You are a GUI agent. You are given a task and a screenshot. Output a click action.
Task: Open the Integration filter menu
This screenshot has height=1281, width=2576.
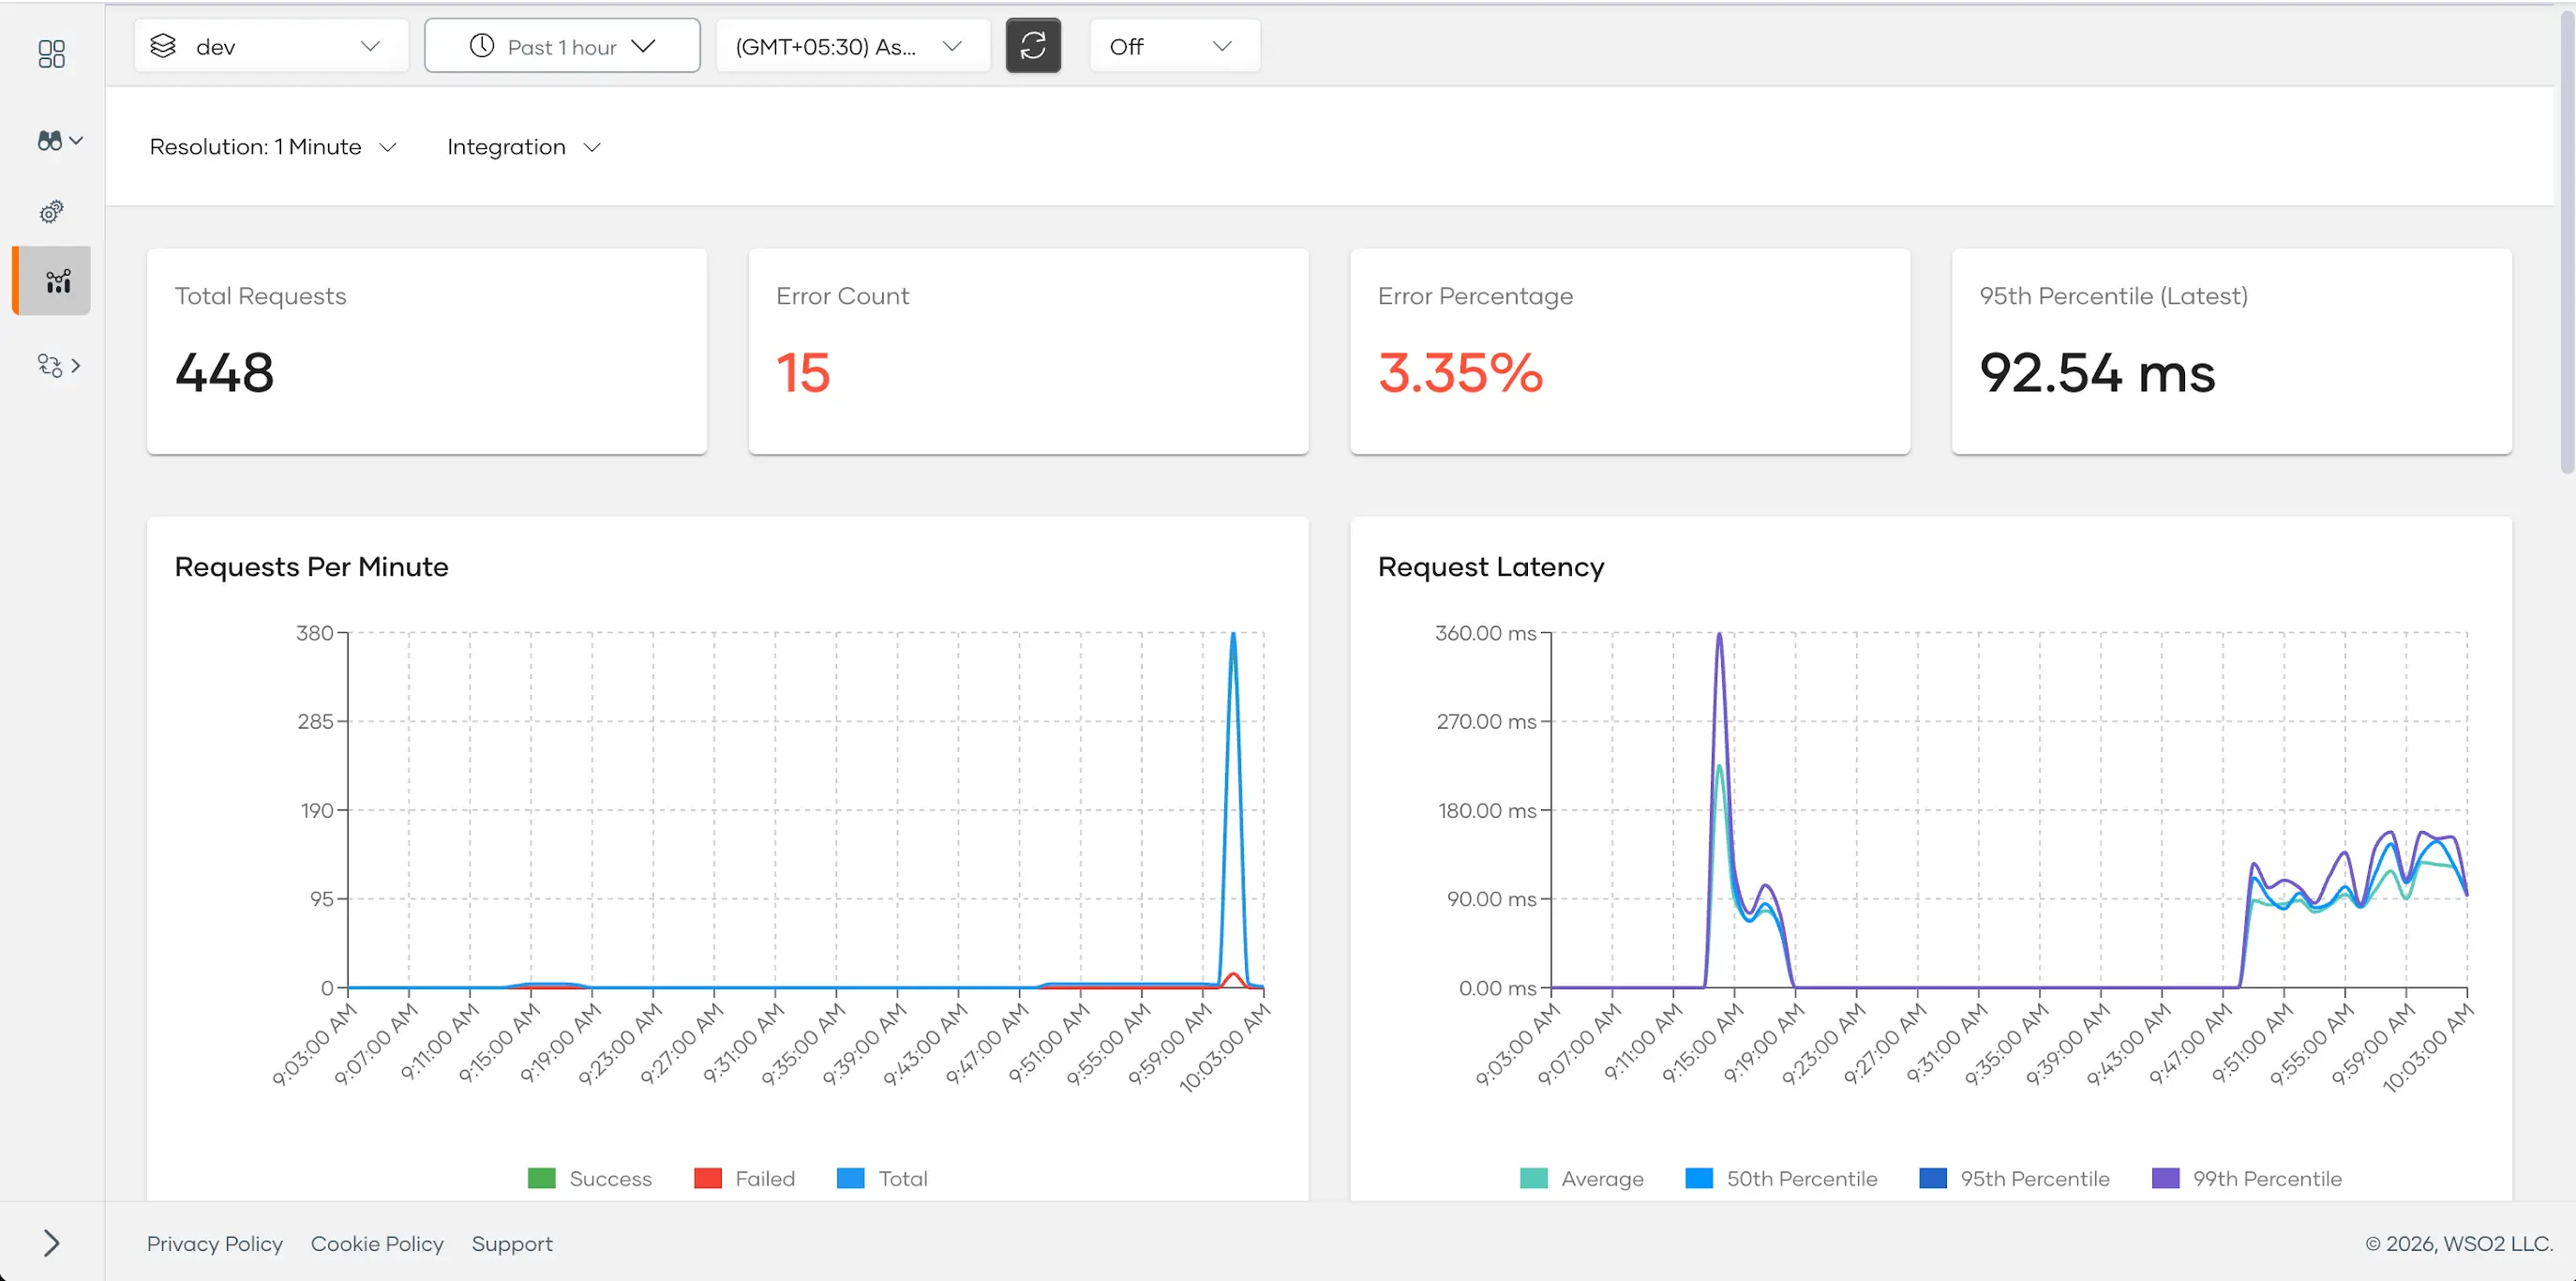(x=523, y=147)
